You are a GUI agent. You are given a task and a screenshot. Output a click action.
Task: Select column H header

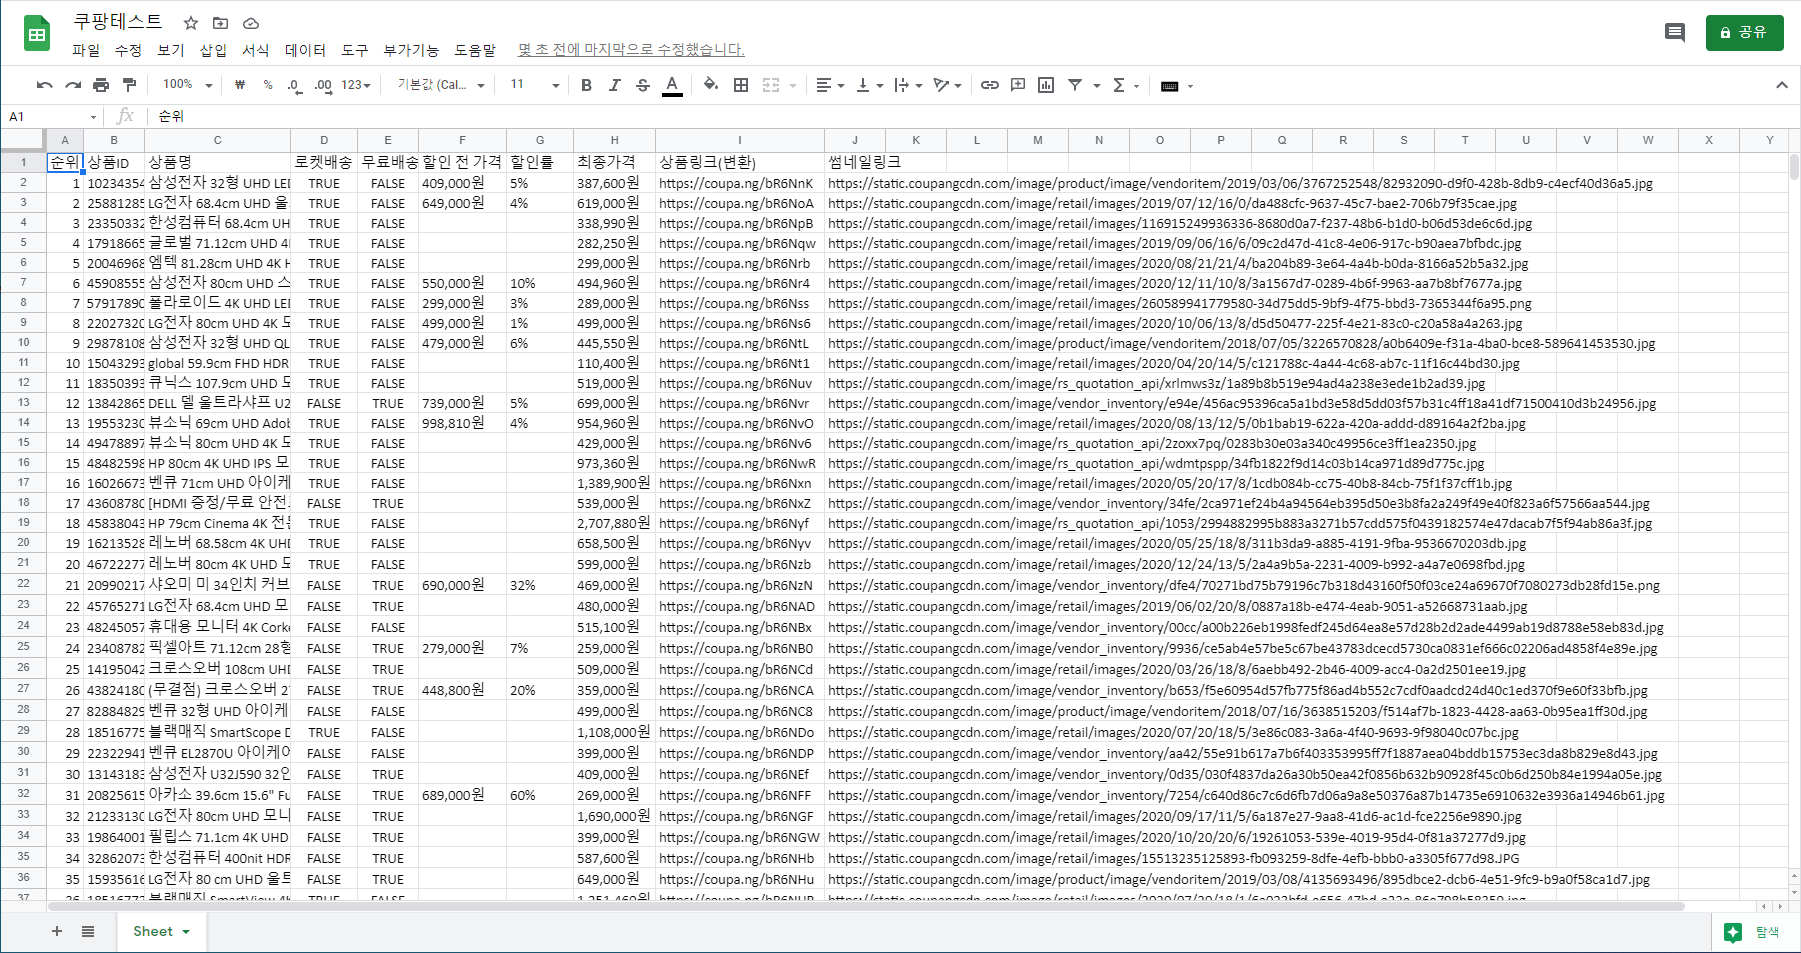coord(614,140)
